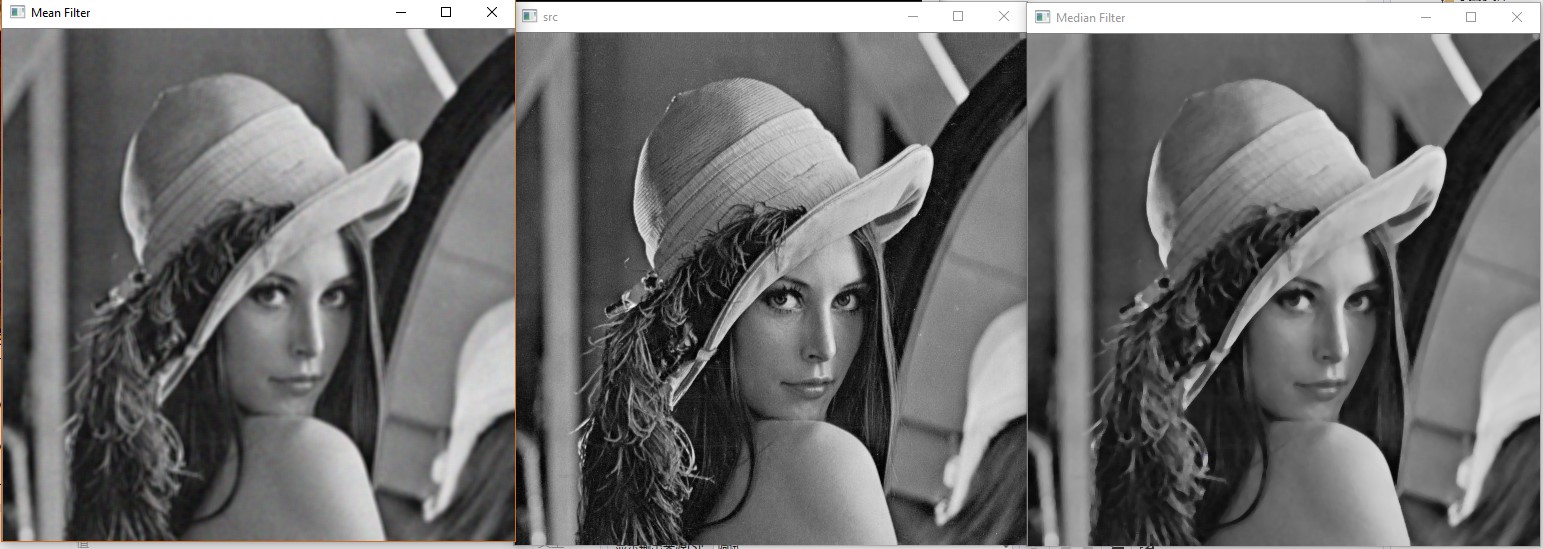The image size is (1543, 549).
Task: Click the hat in the Median Filter image
Action: 1240,160
